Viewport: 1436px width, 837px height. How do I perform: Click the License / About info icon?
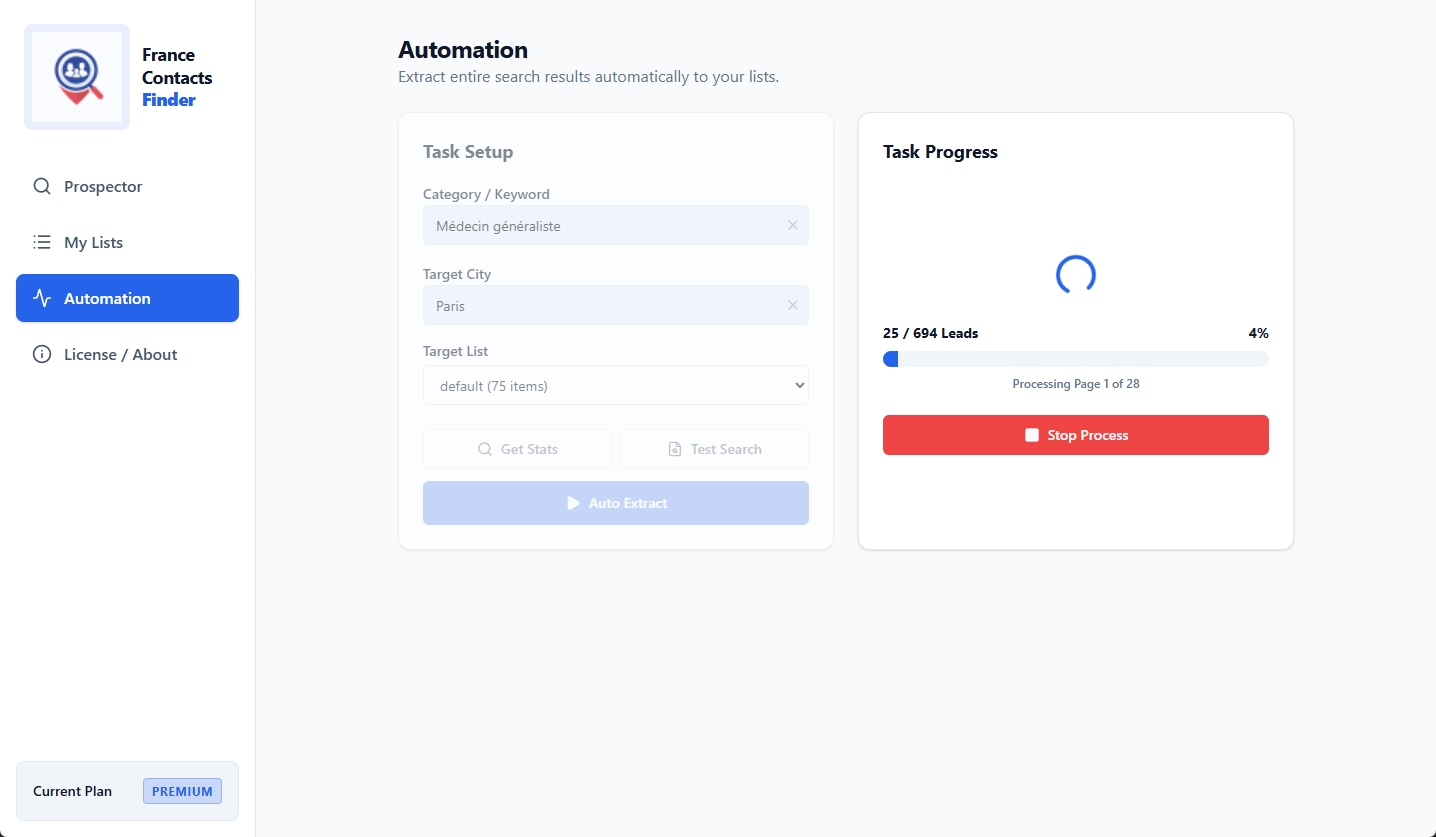(41, 354)
